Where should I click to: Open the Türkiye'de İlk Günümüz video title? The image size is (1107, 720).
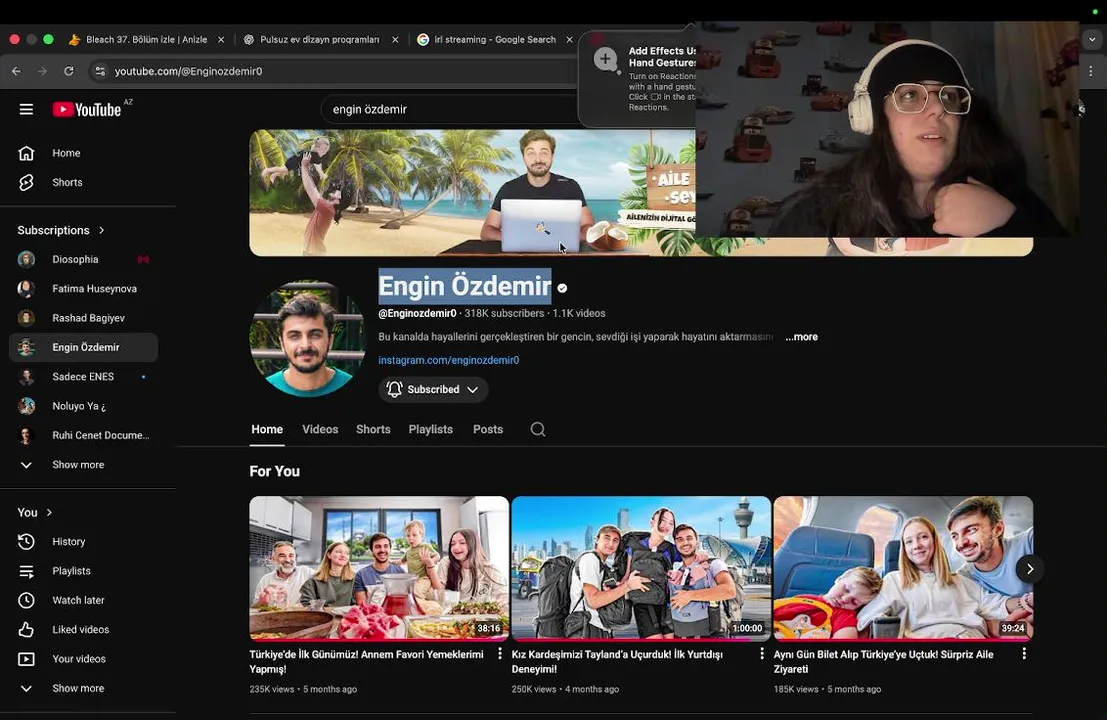tap(366, 661)
